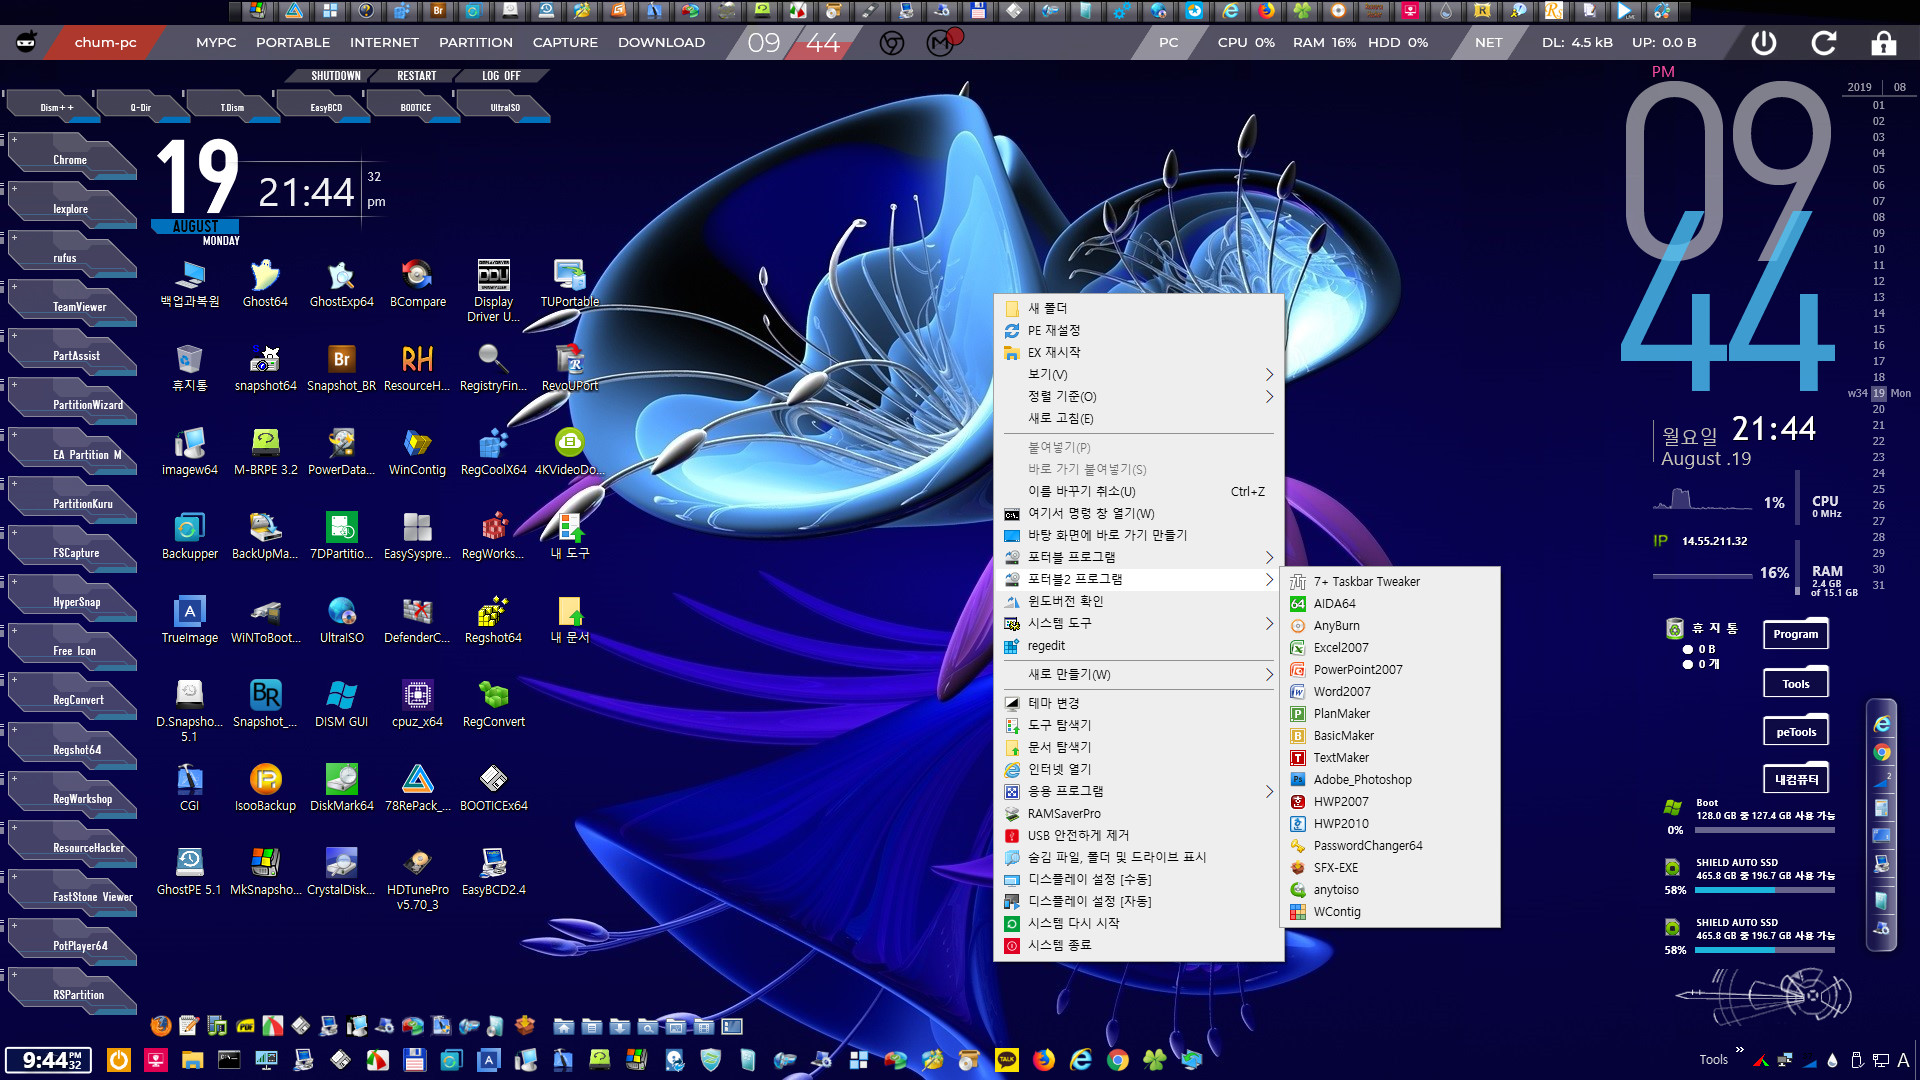Open the peTools sidebar button
The height and width of the screenshot is (1080, 1920).
pos(1795,732)
